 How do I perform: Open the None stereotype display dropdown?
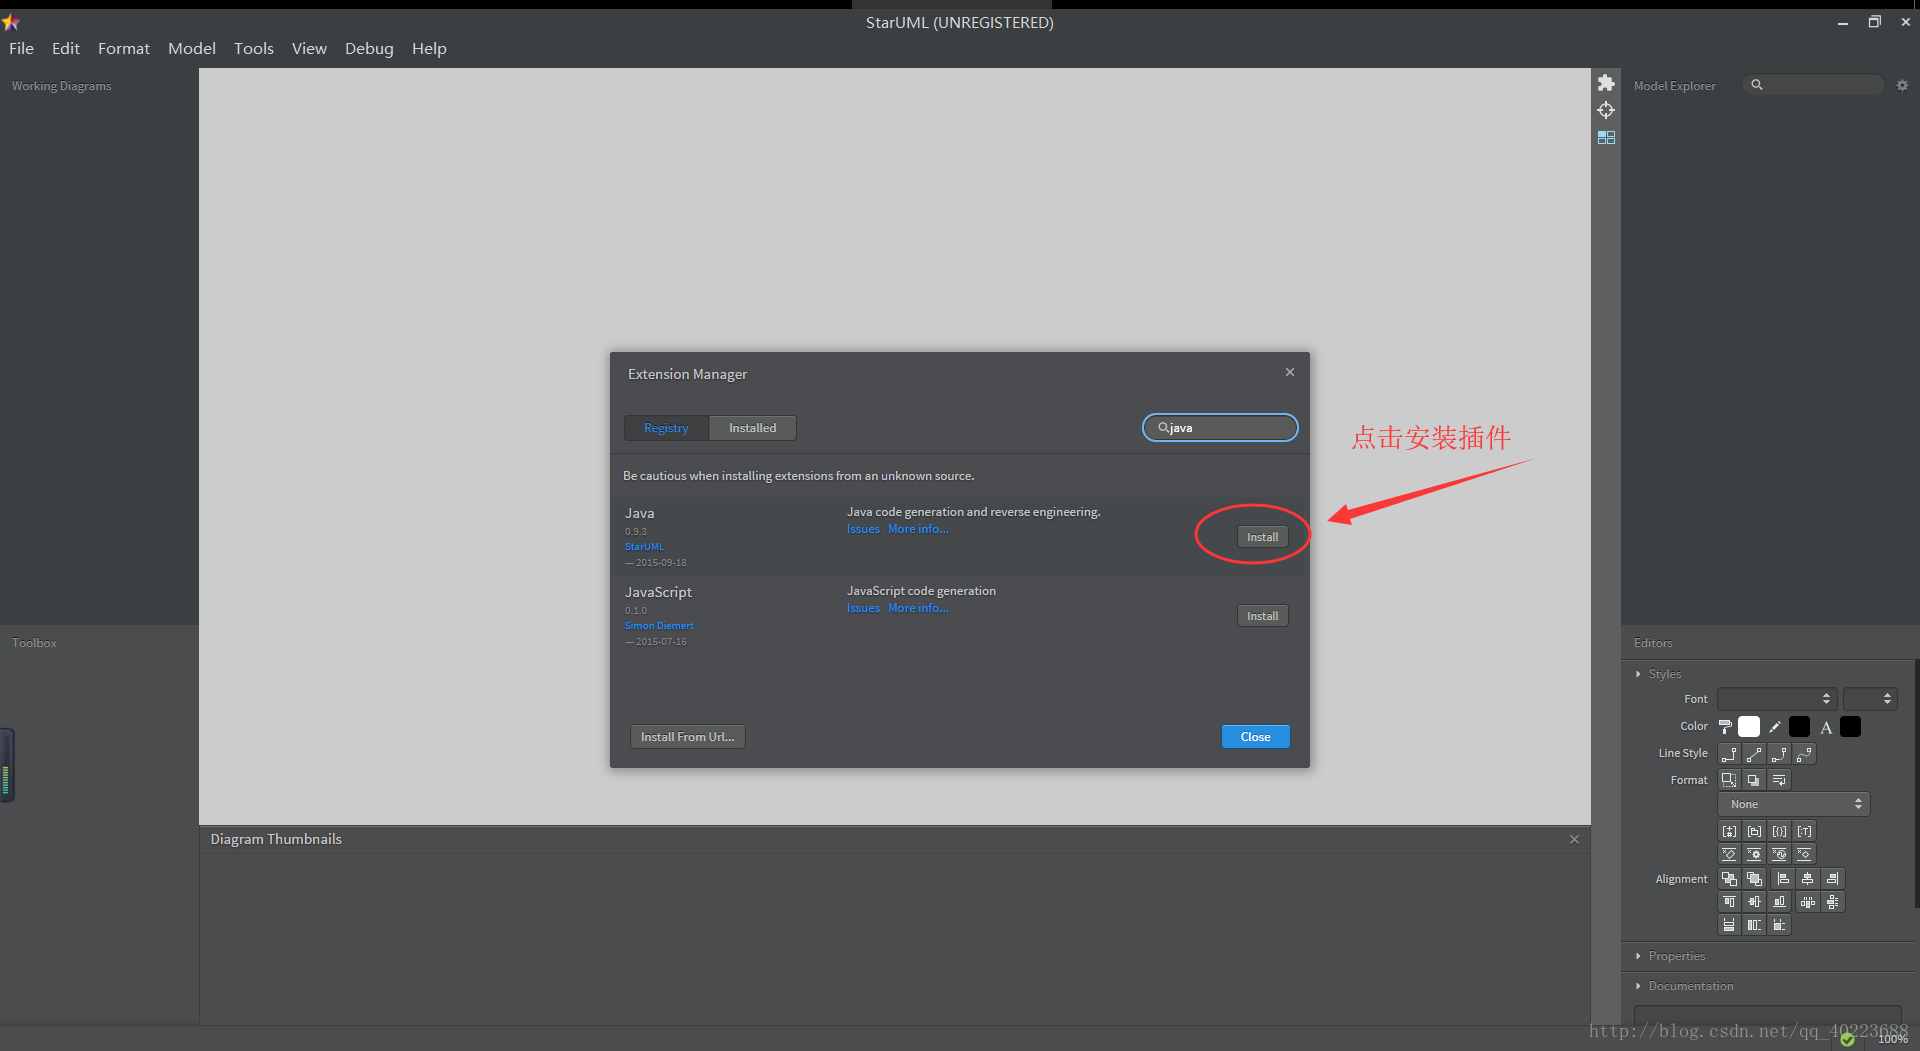1794,804
